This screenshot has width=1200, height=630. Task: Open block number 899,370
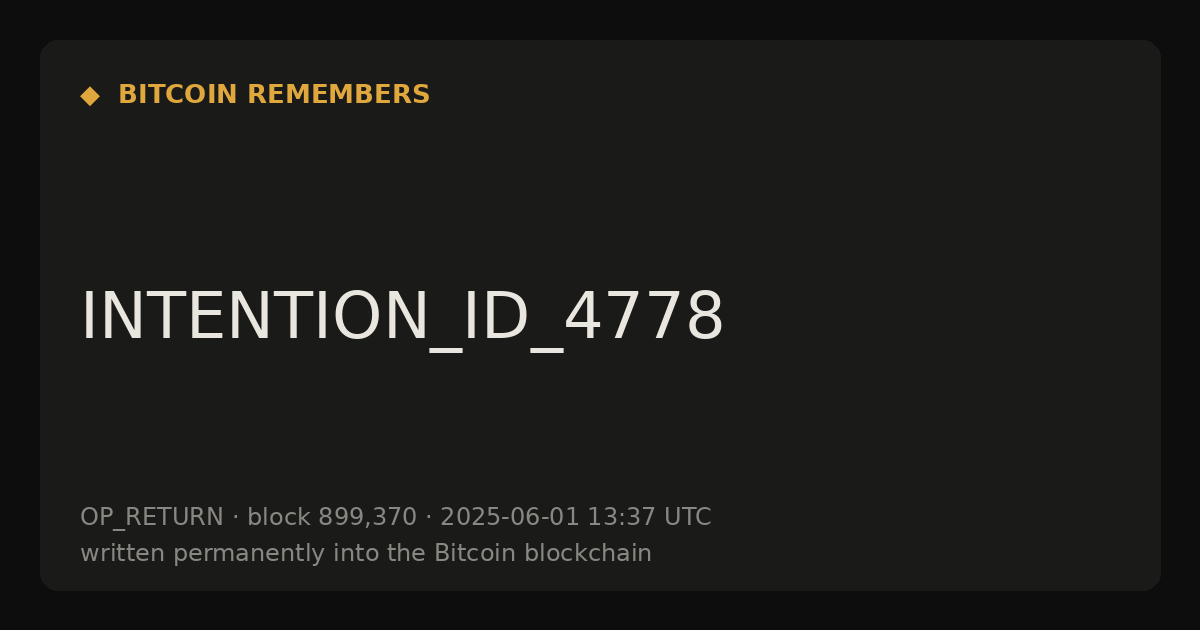click(367, 518)
